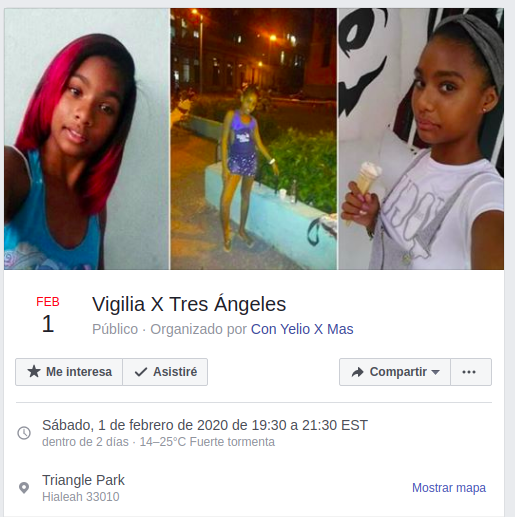Click the location pin icon
The image size is (515, 517).
coord(24,488)
